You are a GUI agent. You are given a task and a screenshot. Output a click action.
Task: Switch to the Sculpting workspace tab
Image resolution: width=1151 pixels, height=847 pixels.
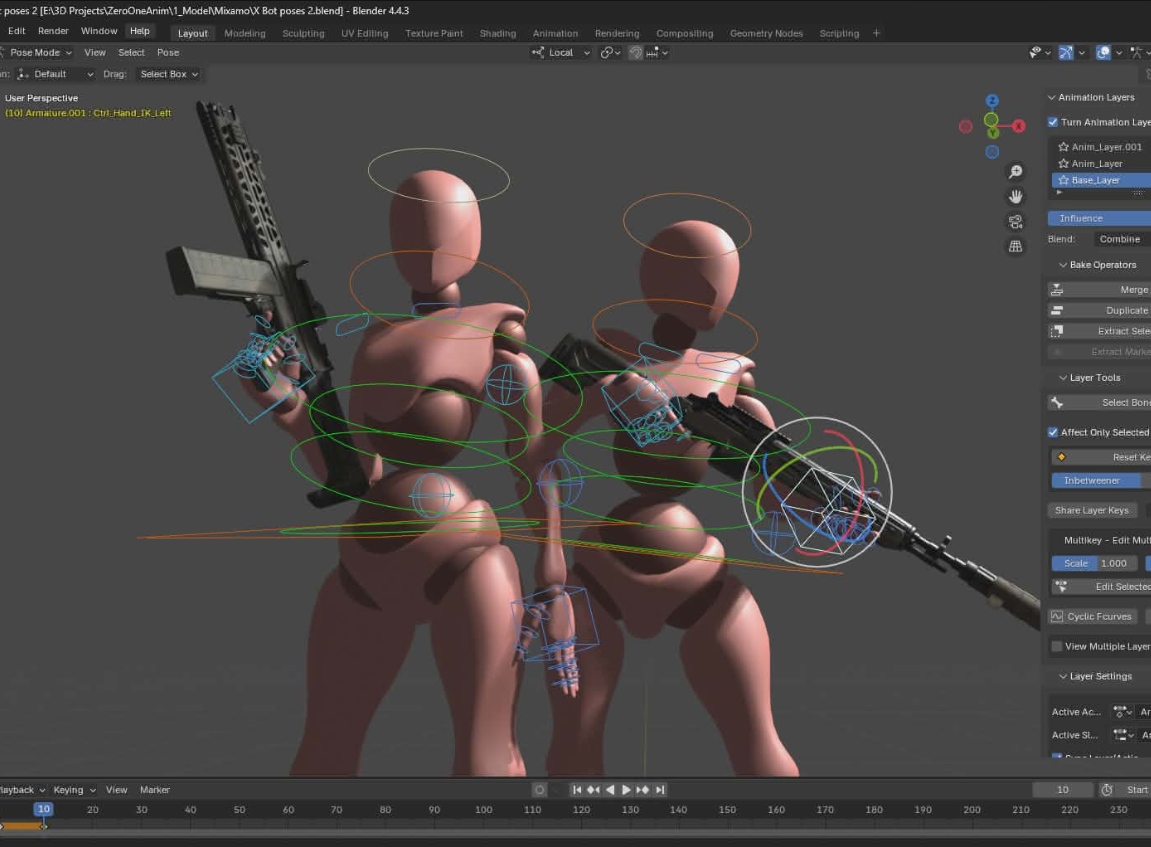coord(303,33)
